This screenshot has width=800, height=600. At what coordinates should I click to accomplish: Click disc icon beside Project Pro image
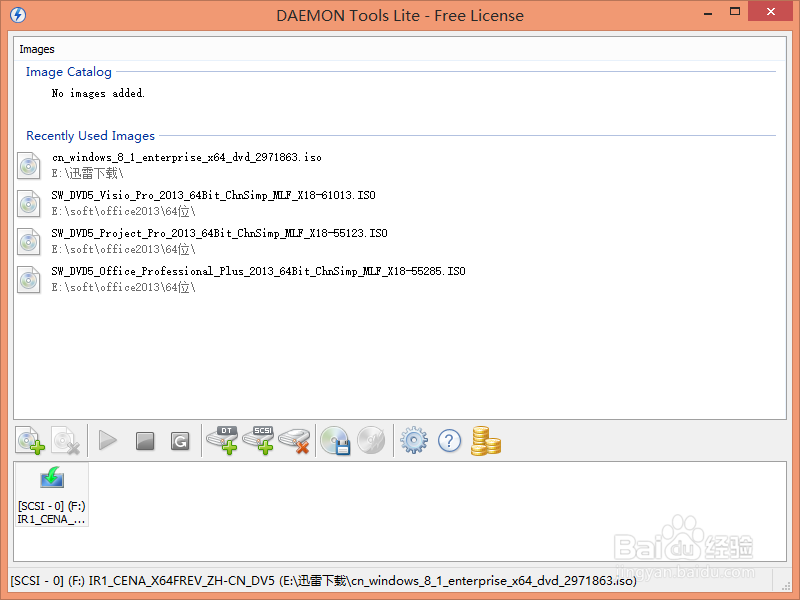29,242
